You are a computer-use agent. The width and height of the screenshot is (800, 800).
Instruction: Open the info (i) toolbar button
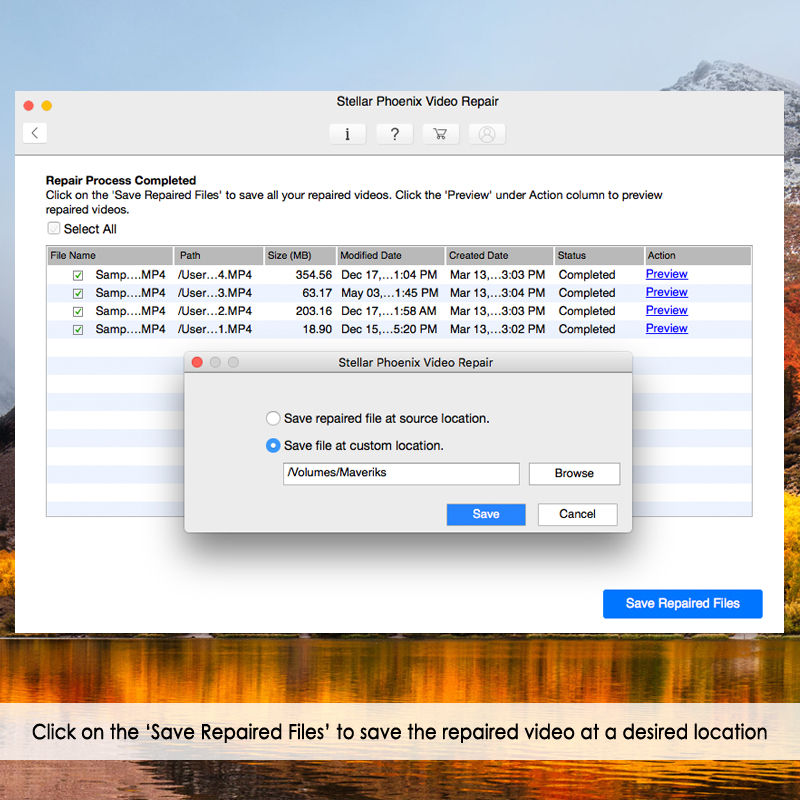tap(347, 134)
